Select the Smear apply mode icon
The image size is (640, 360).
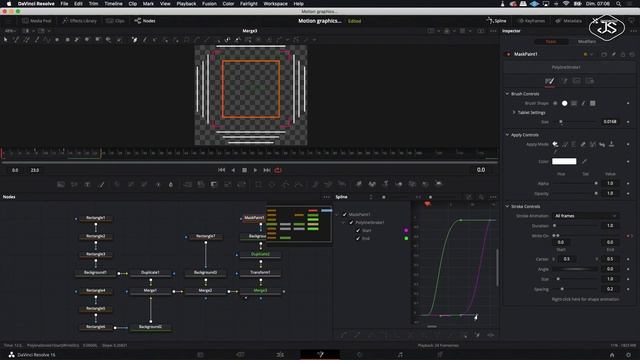click(x=602, y=144)
